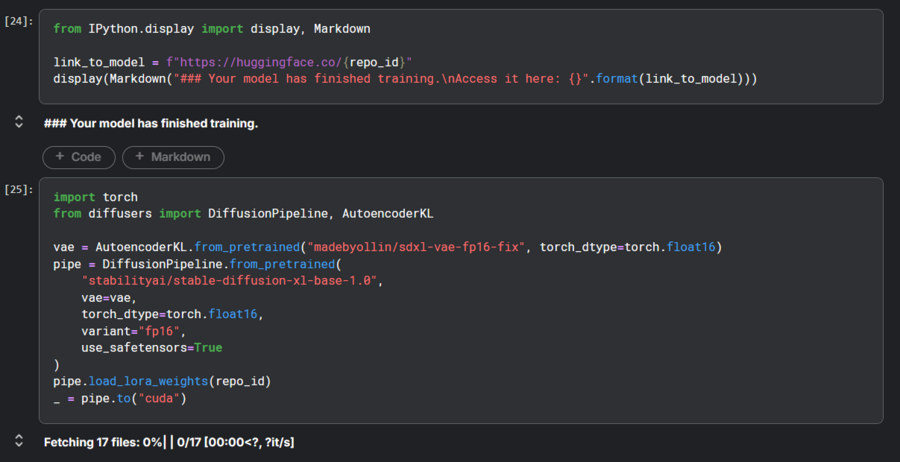Collapse the output of cell 25

19,441
